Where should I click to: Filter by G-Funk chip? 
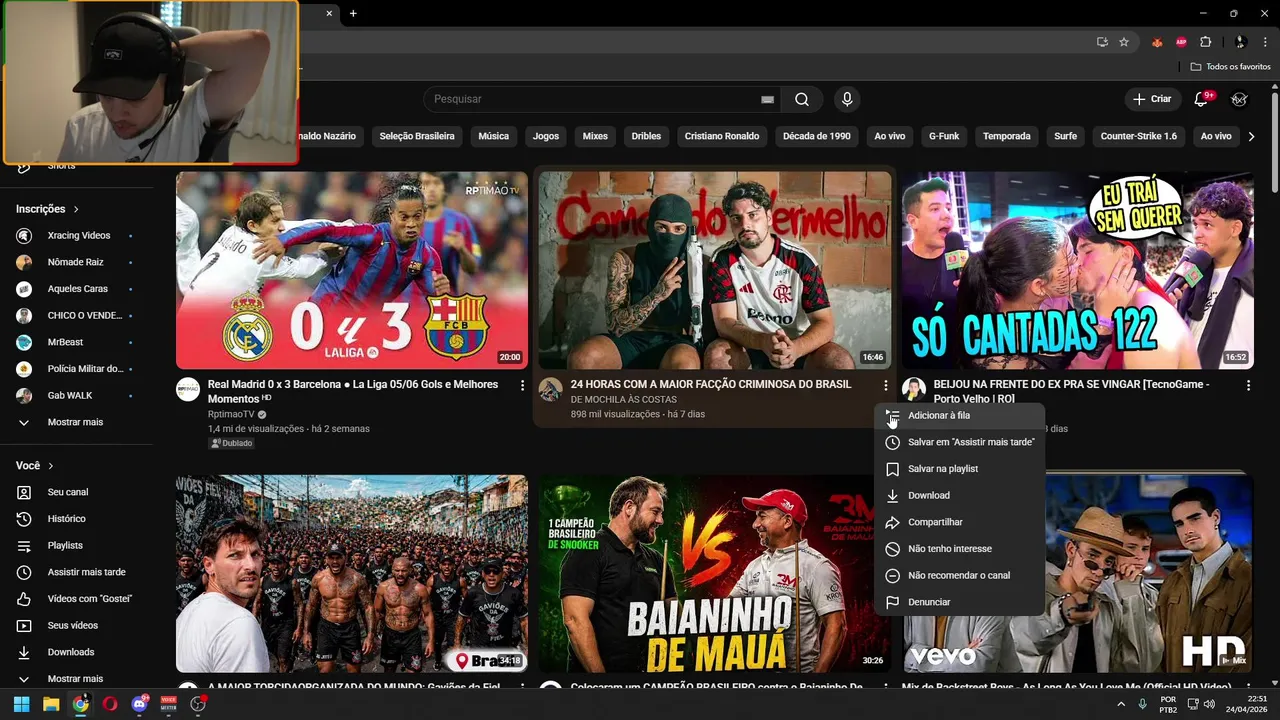pos(944,136)
